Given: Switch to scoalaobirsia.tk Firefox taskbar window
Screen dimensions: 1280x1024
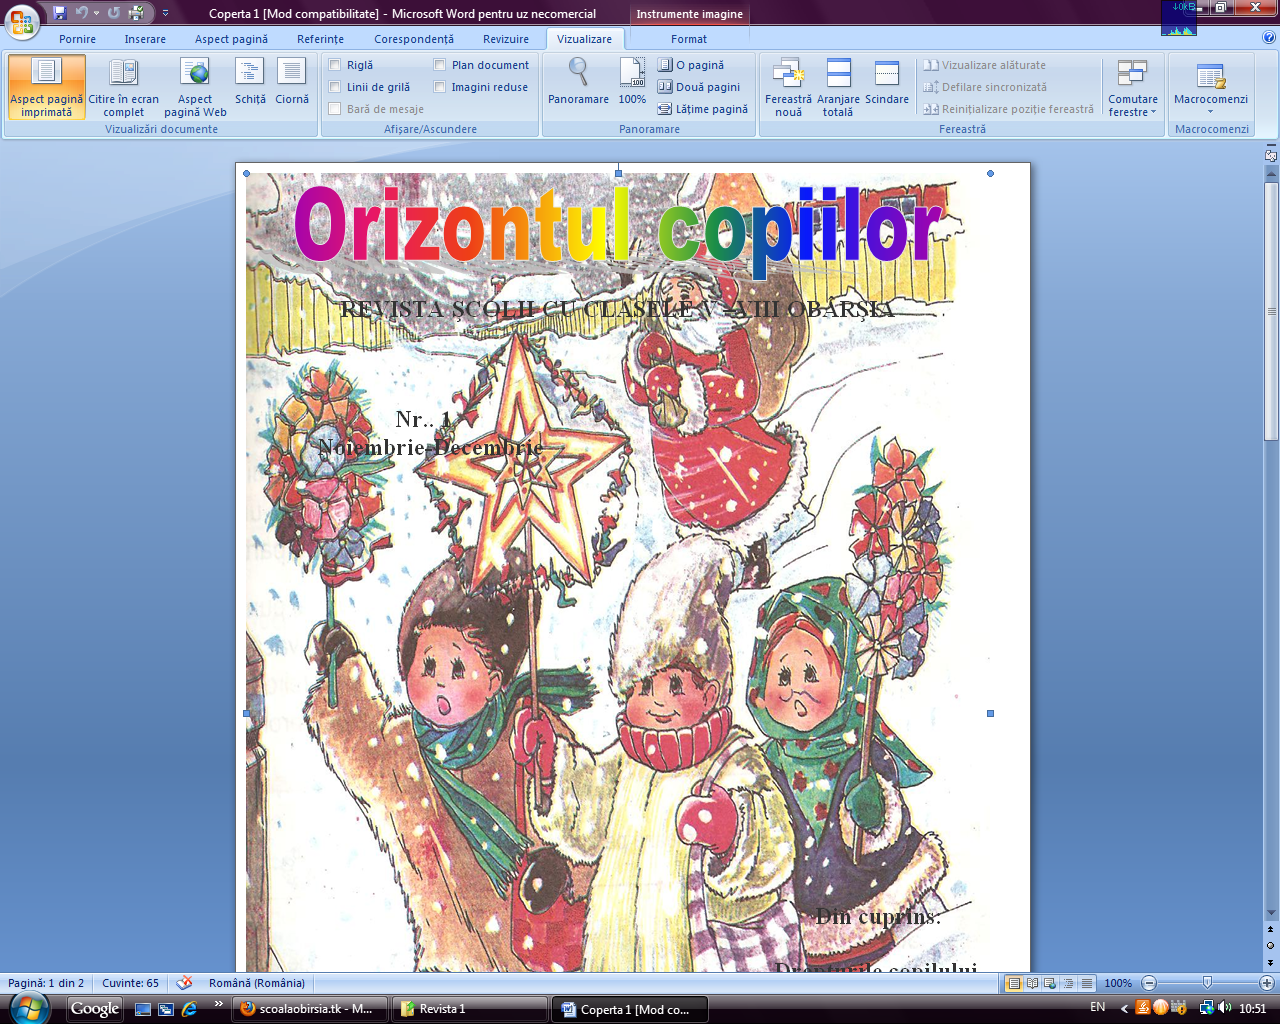Looking at the screenshot, I should (x=311, y=1009).
